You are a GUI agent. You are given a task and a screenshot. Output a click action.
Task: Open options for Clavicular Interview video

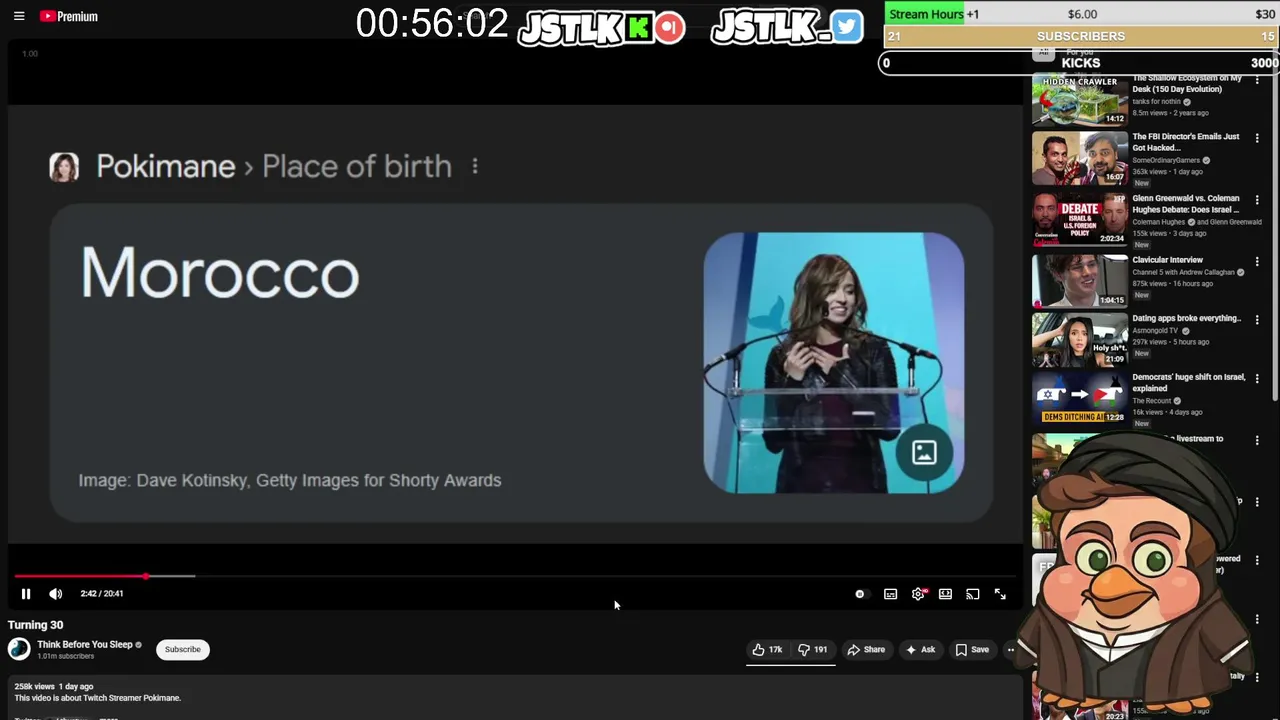[1257, 262]
